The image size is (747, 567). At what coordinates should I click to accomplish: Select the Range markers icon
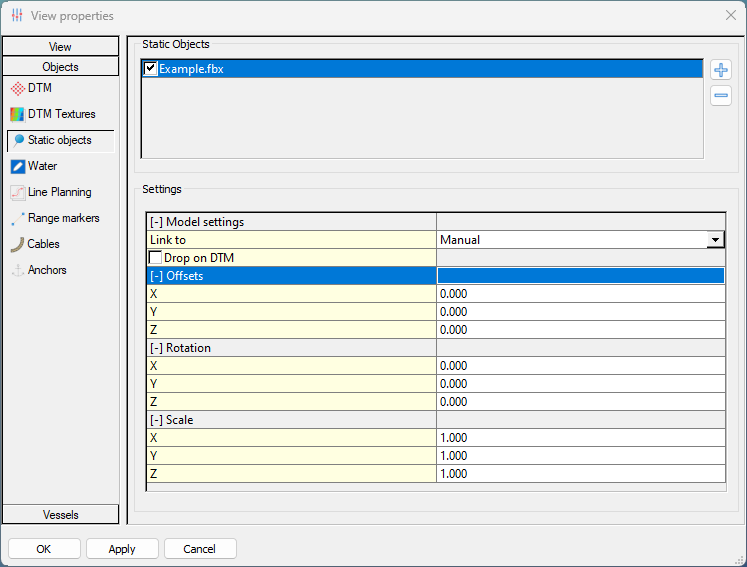coord(17,218)
